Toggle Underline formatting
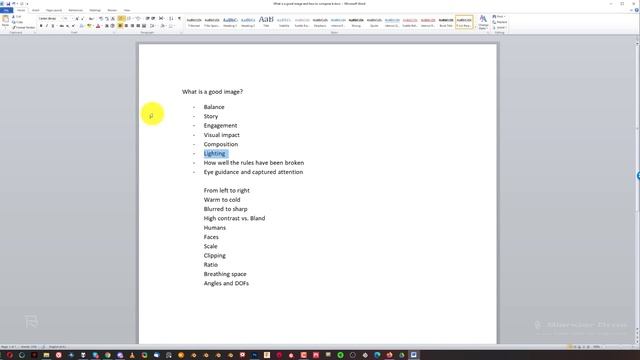Viewport: 640px width, 360px height. 53,26
